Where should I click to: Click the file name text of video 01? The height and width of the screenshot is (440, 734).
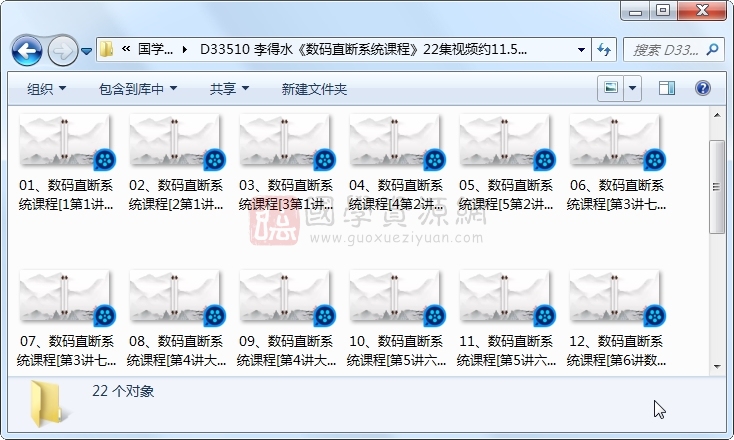tap(66, 195)
